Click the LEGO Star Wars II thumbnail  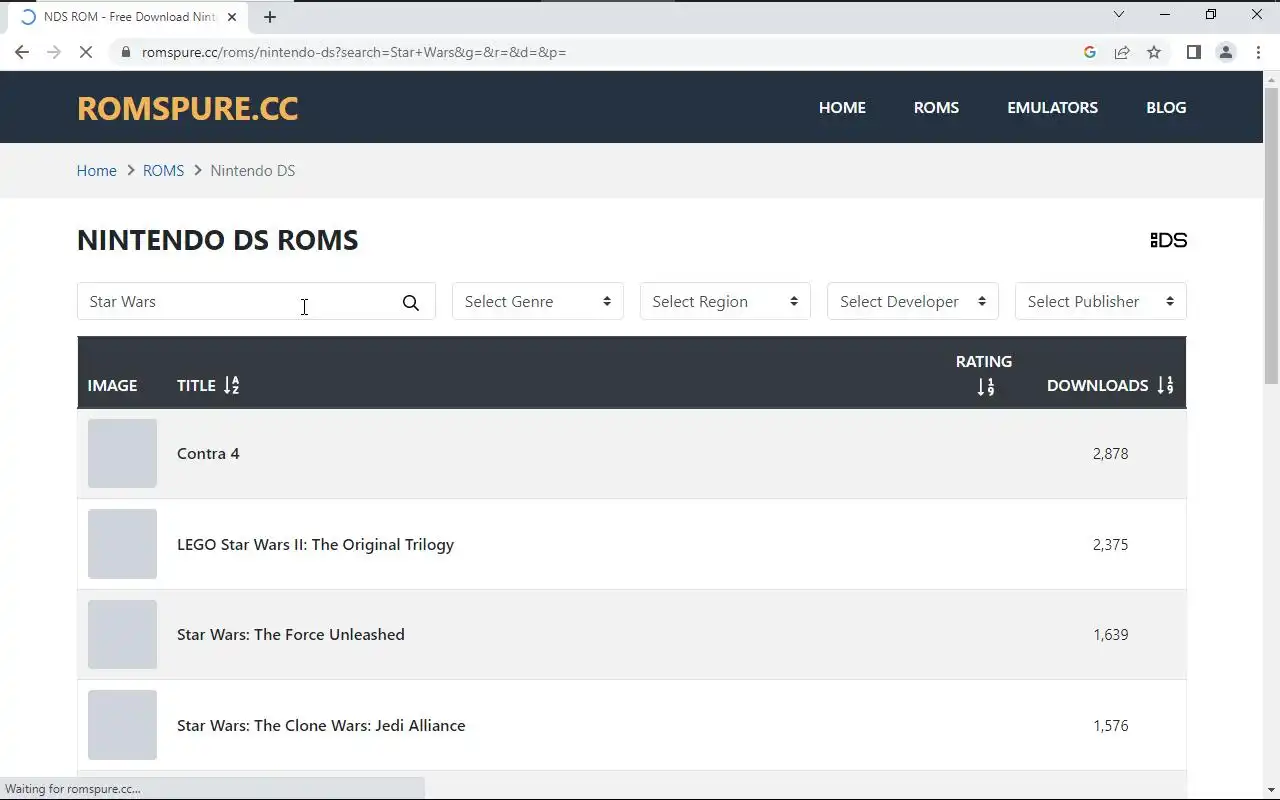tap(122, 544)
